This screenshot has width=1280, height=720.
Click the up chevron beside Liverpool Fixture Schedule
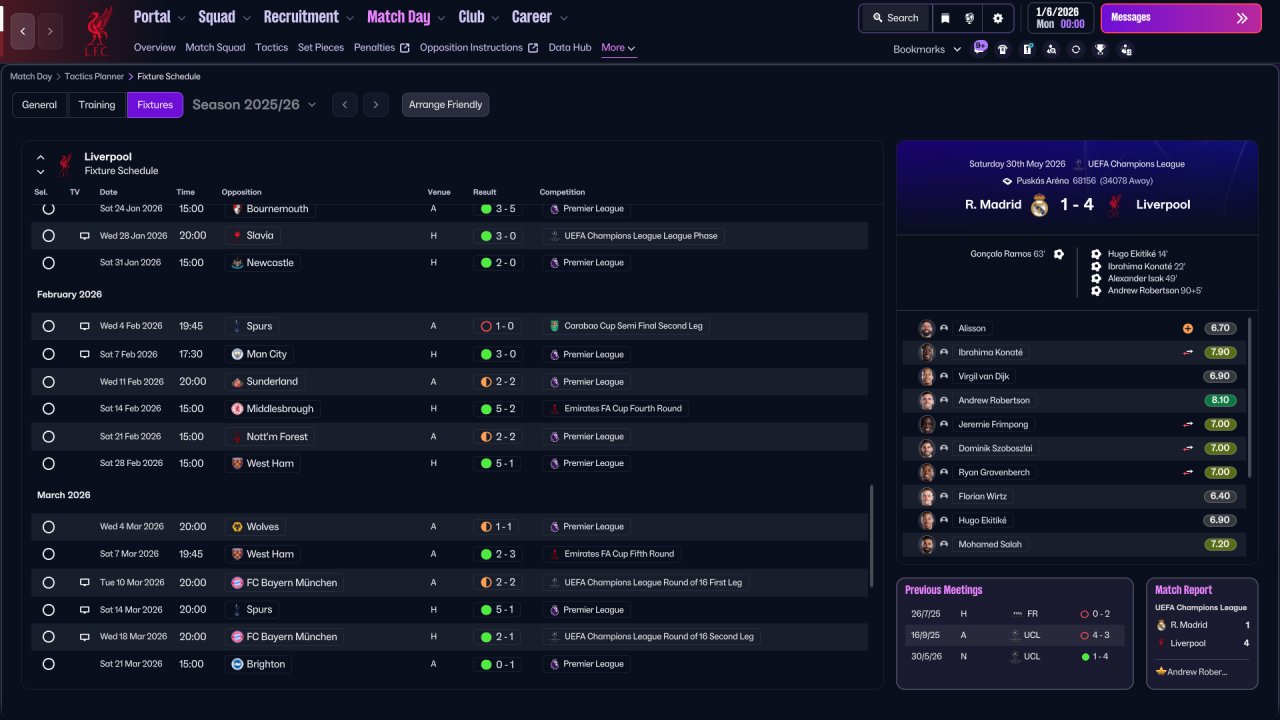point(41,157)
